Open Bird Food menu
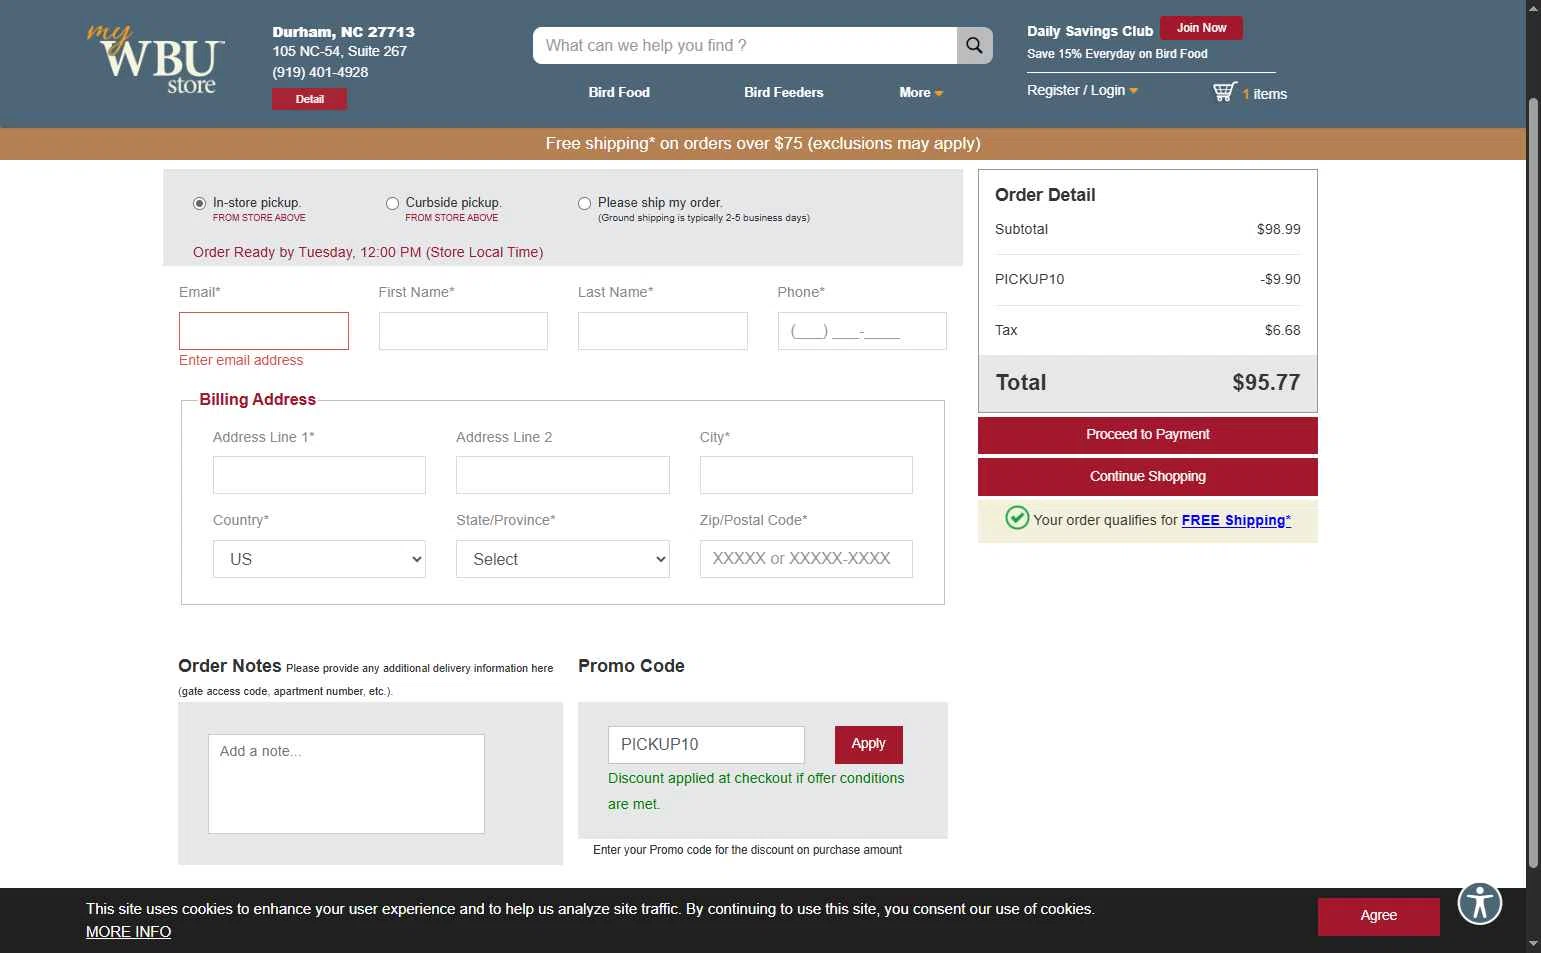The image size is (1541, 953). tap(619, 92)
